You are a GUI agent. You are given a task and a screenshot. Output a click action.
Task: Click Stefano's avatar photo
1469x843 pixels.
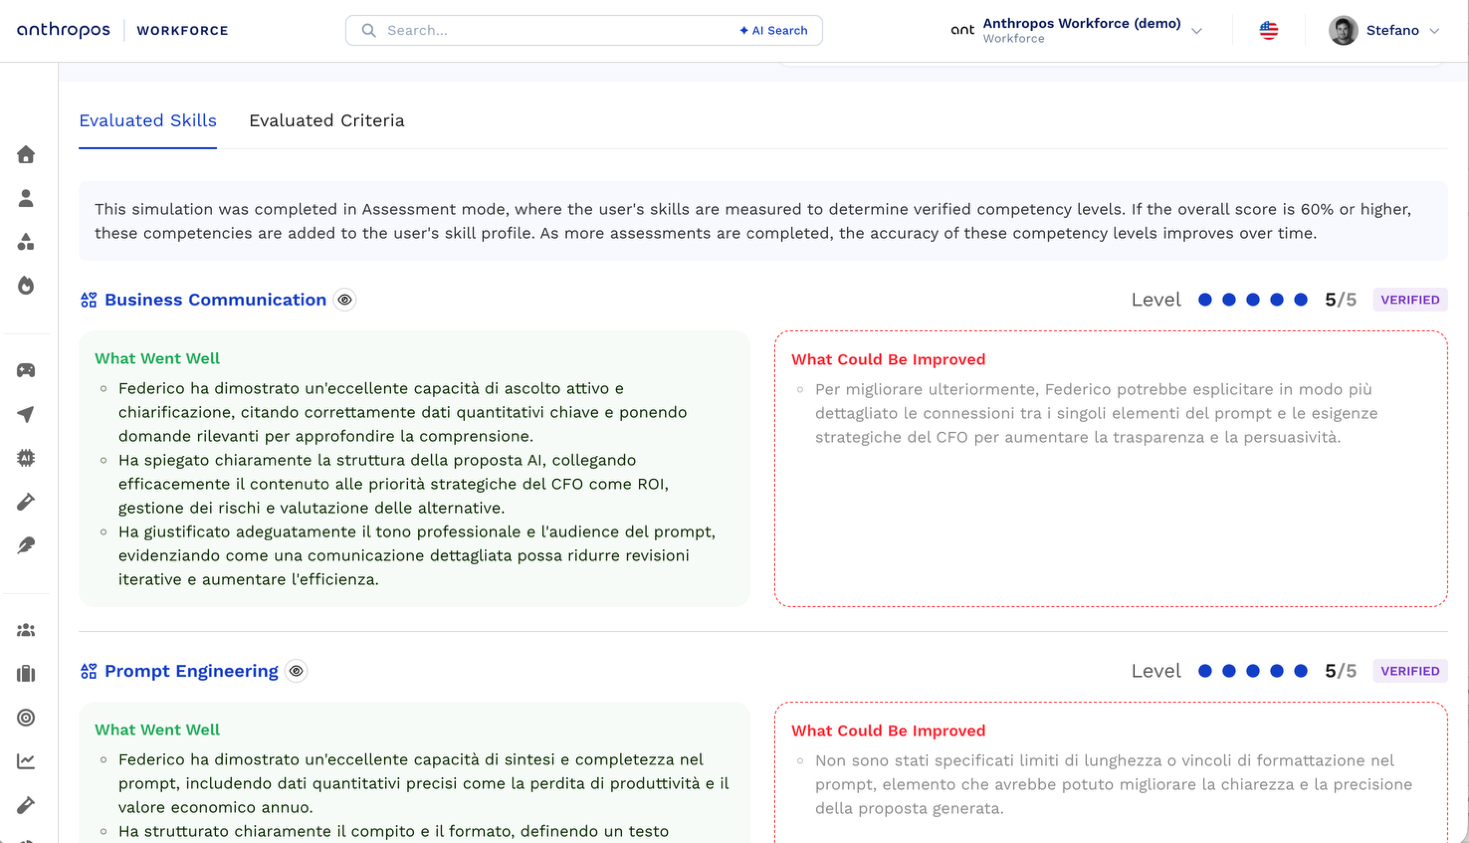pyautogui.click(x=1343, y=30)
